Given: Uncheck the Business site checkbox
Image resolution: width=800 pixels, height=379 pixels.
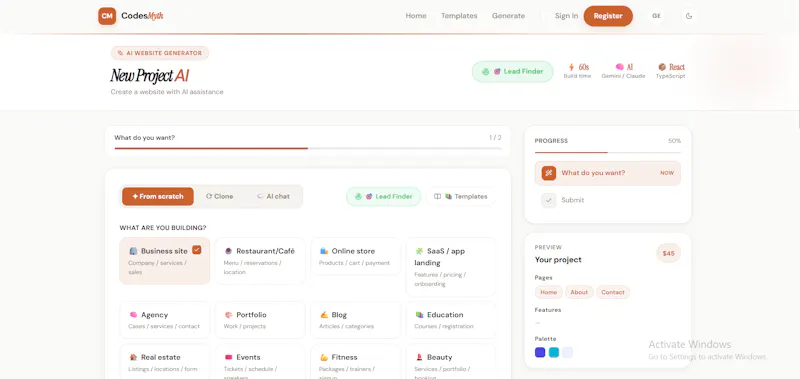Looking at the screenshot, I should 197,250.
